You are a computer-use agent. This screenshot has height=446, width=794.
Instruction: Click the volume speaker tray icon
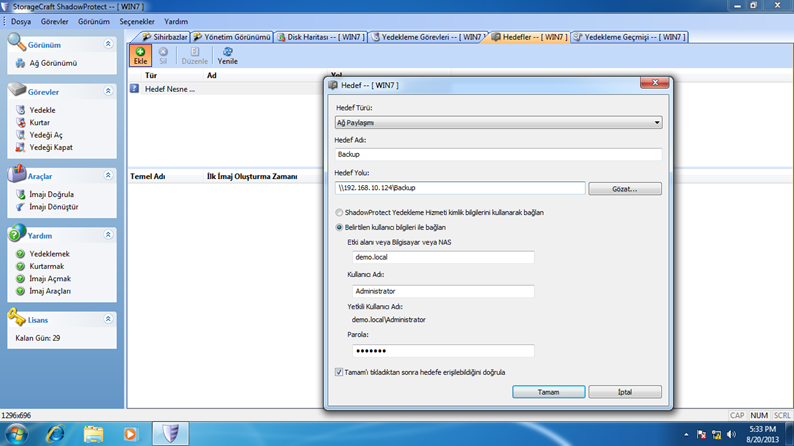click(x=731, y=434)
